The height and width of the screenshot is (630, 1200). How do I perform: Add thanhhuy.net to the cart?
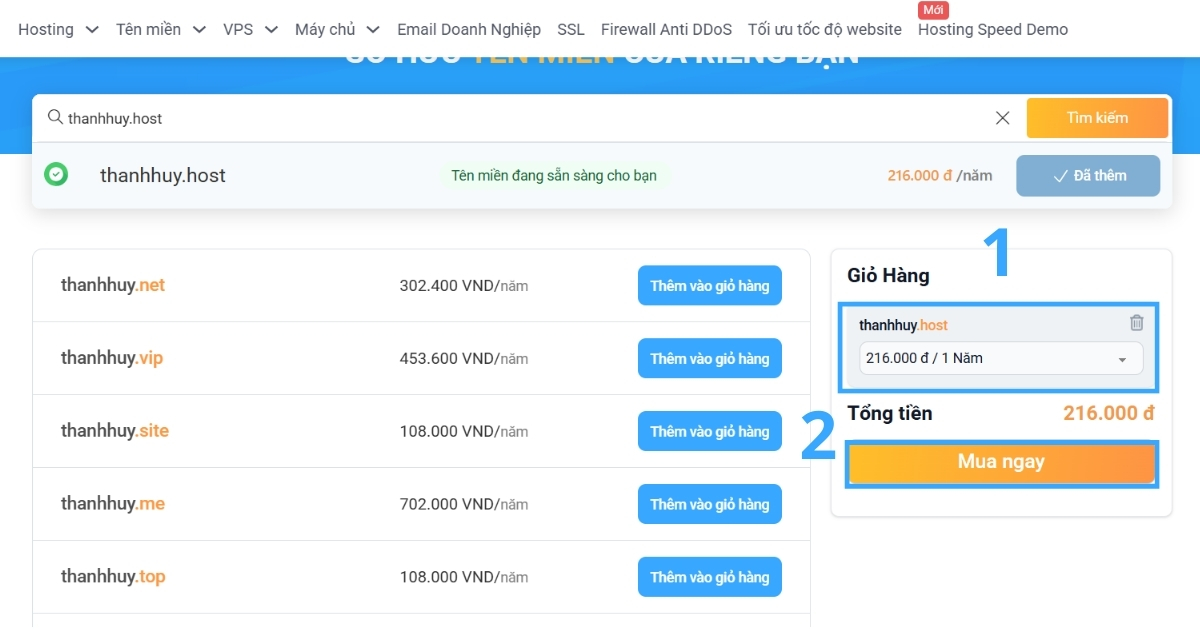point(709,285)
